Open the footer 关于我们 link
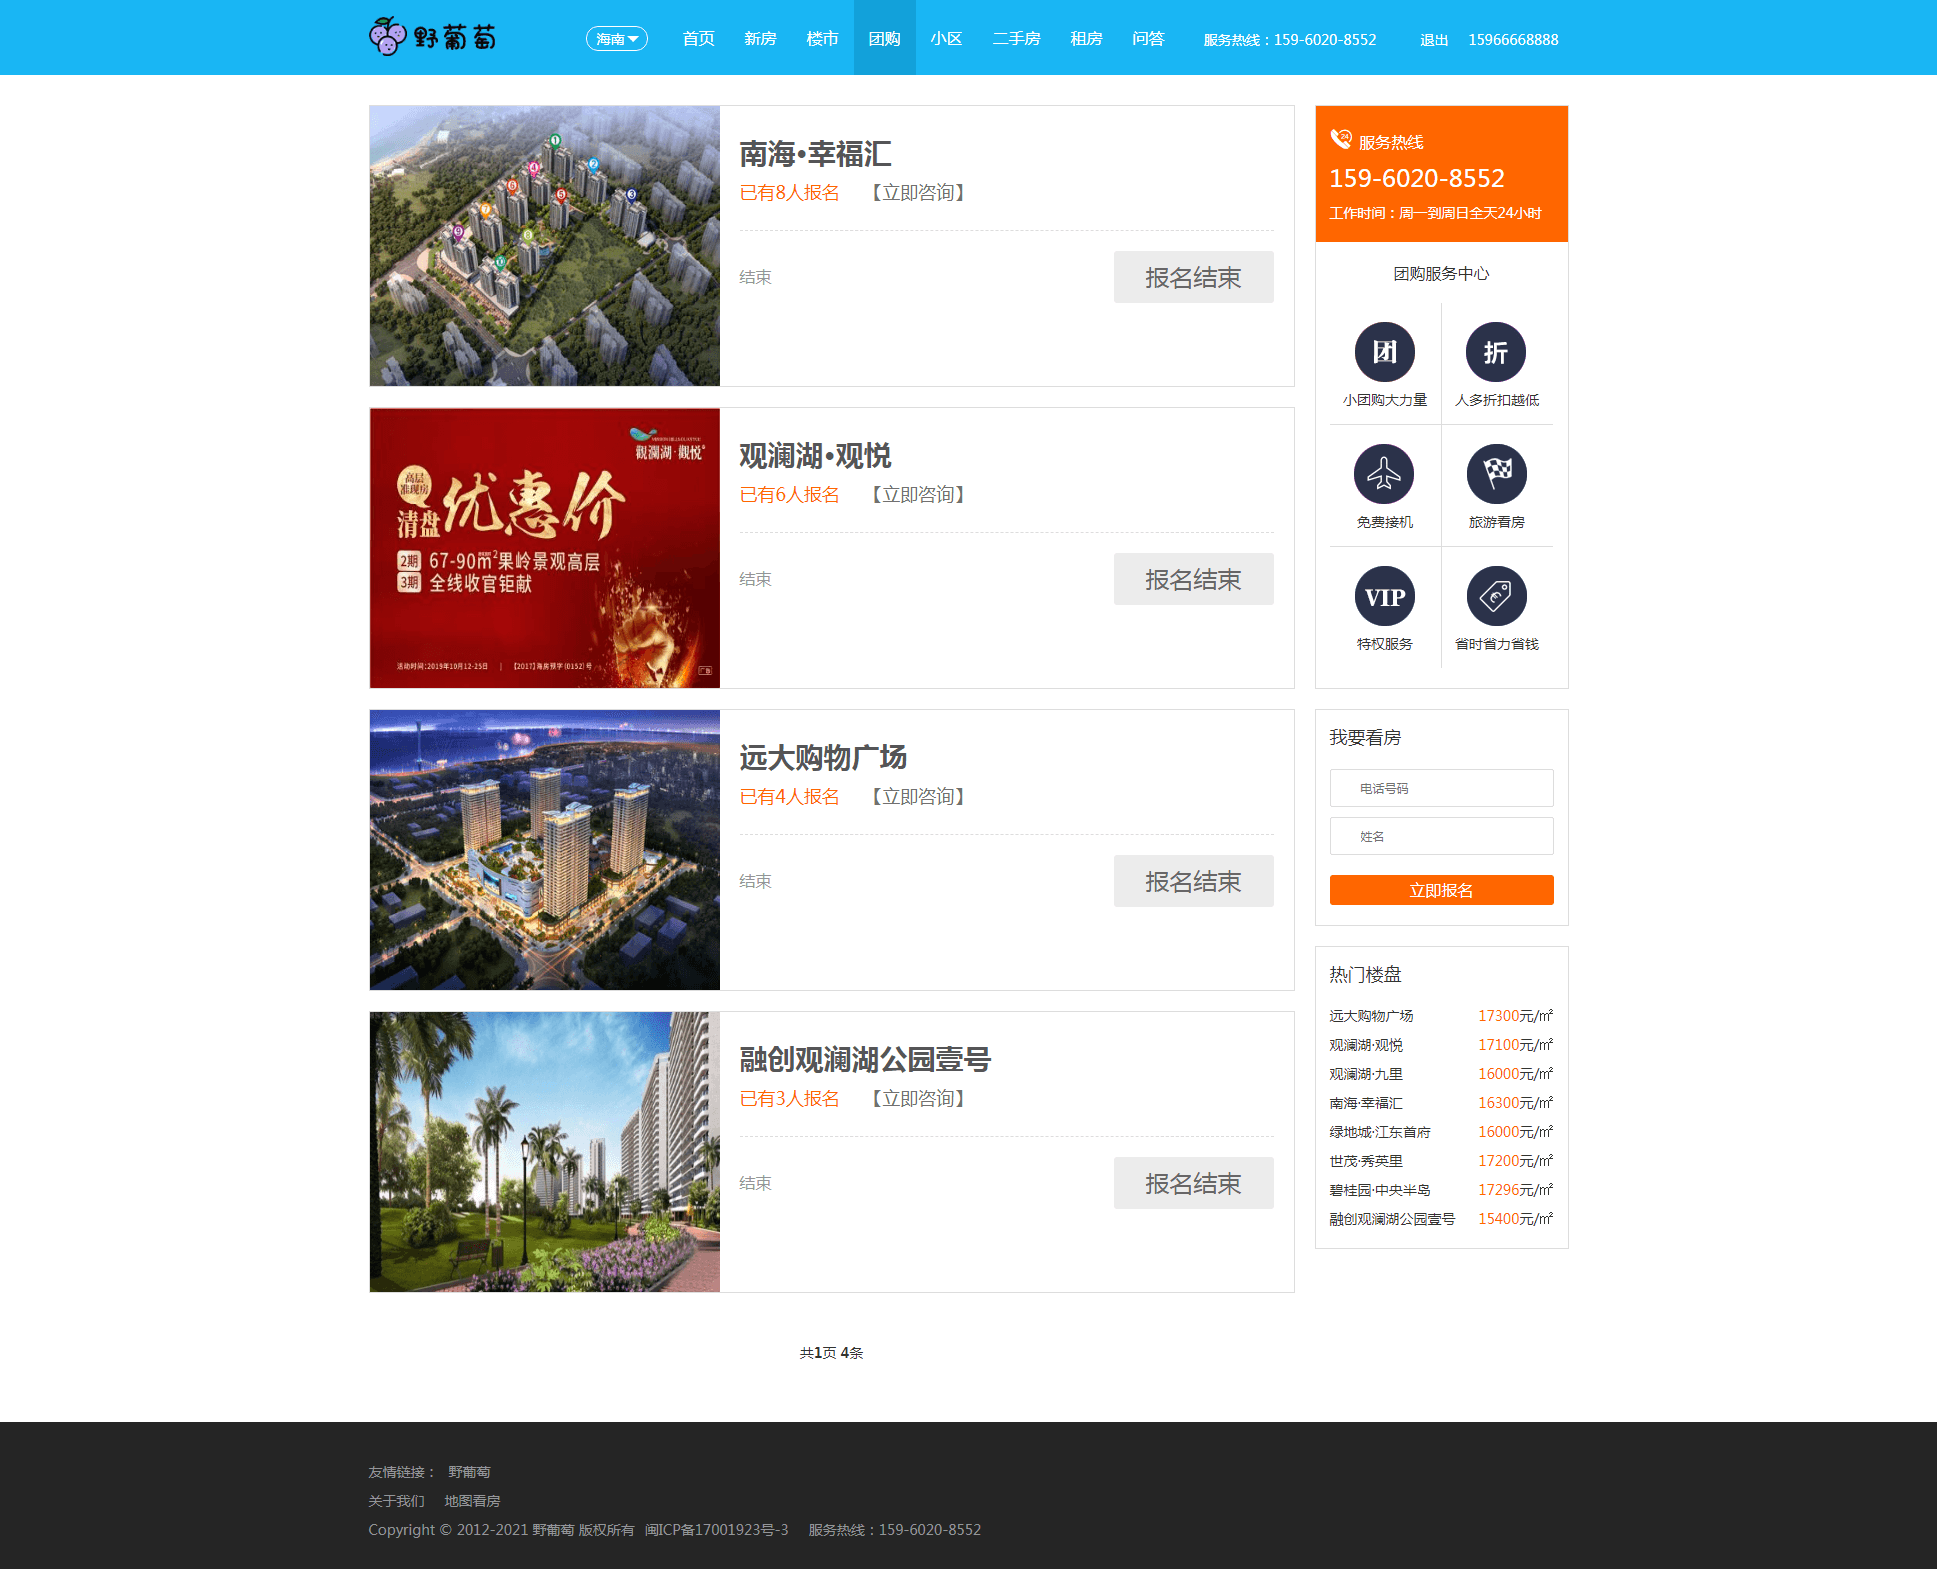 click(396, 1501)
